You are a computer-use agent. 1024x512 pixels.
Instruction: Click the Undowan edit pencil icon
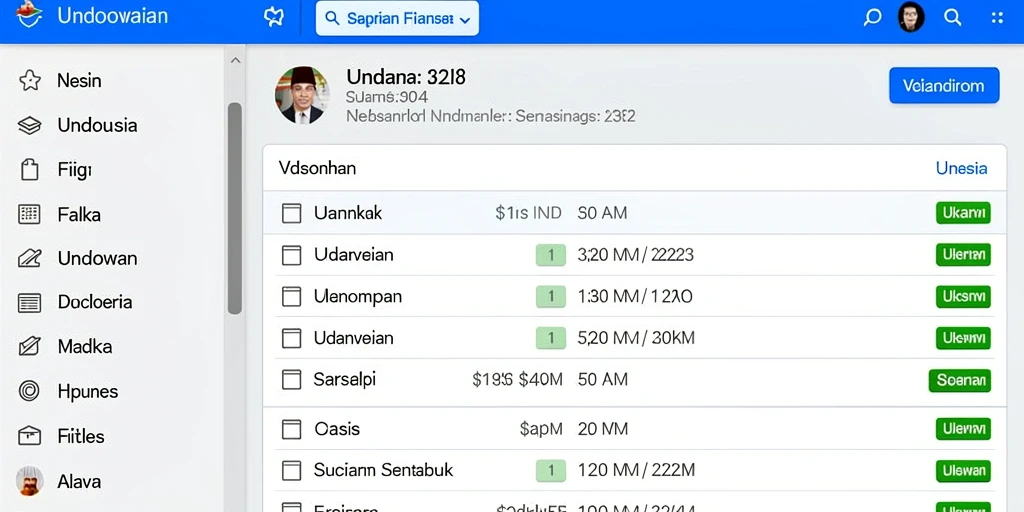pyautogui.click(x=29, y=259)
